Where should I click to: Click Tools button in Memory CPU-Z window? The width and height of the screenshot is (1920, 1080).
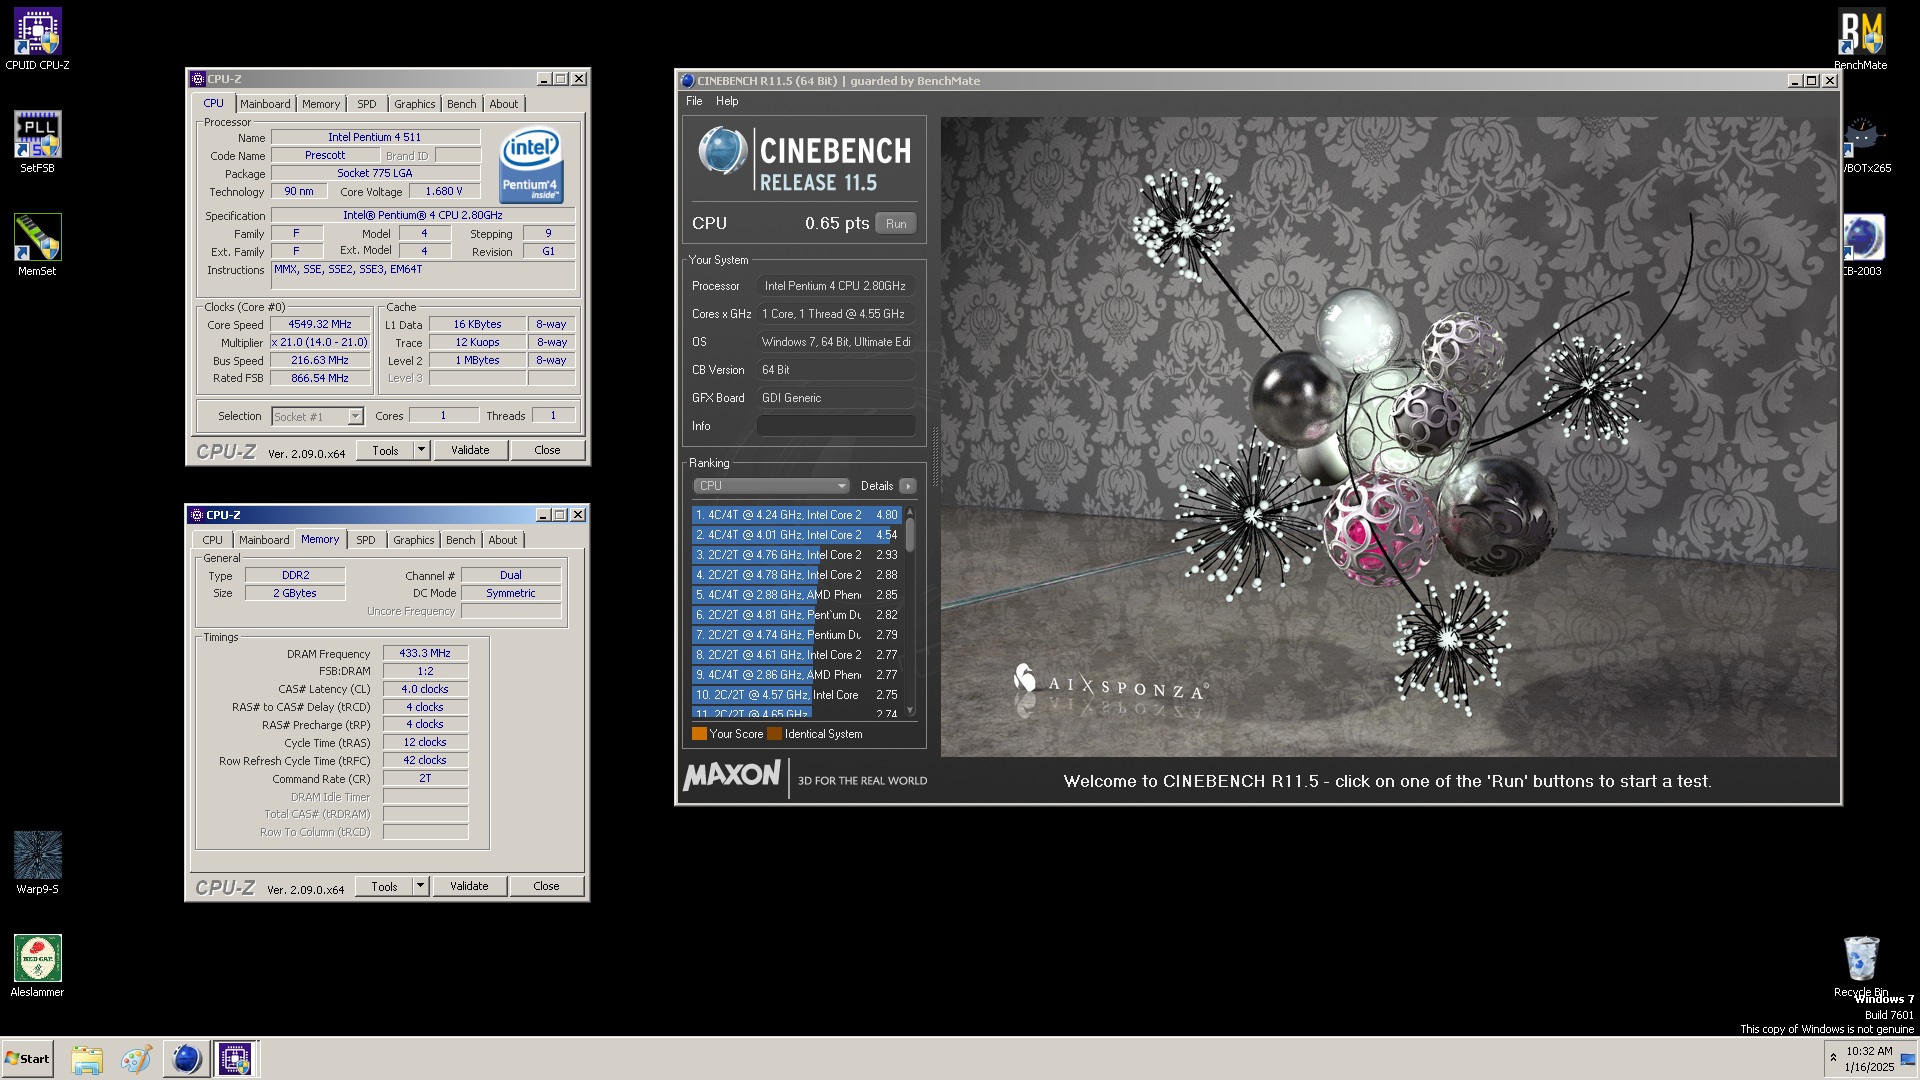click(x=384, y=886)
